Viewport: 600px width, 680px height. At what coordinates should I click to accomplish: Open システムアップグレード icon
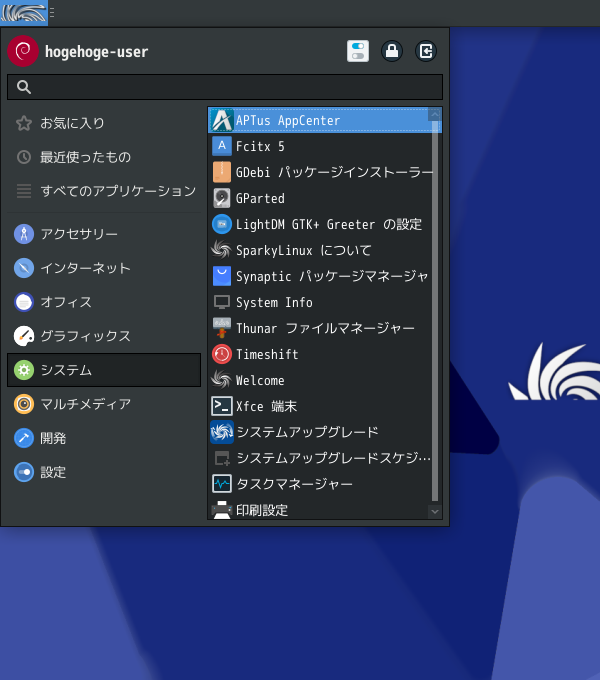tap(222, 432)
